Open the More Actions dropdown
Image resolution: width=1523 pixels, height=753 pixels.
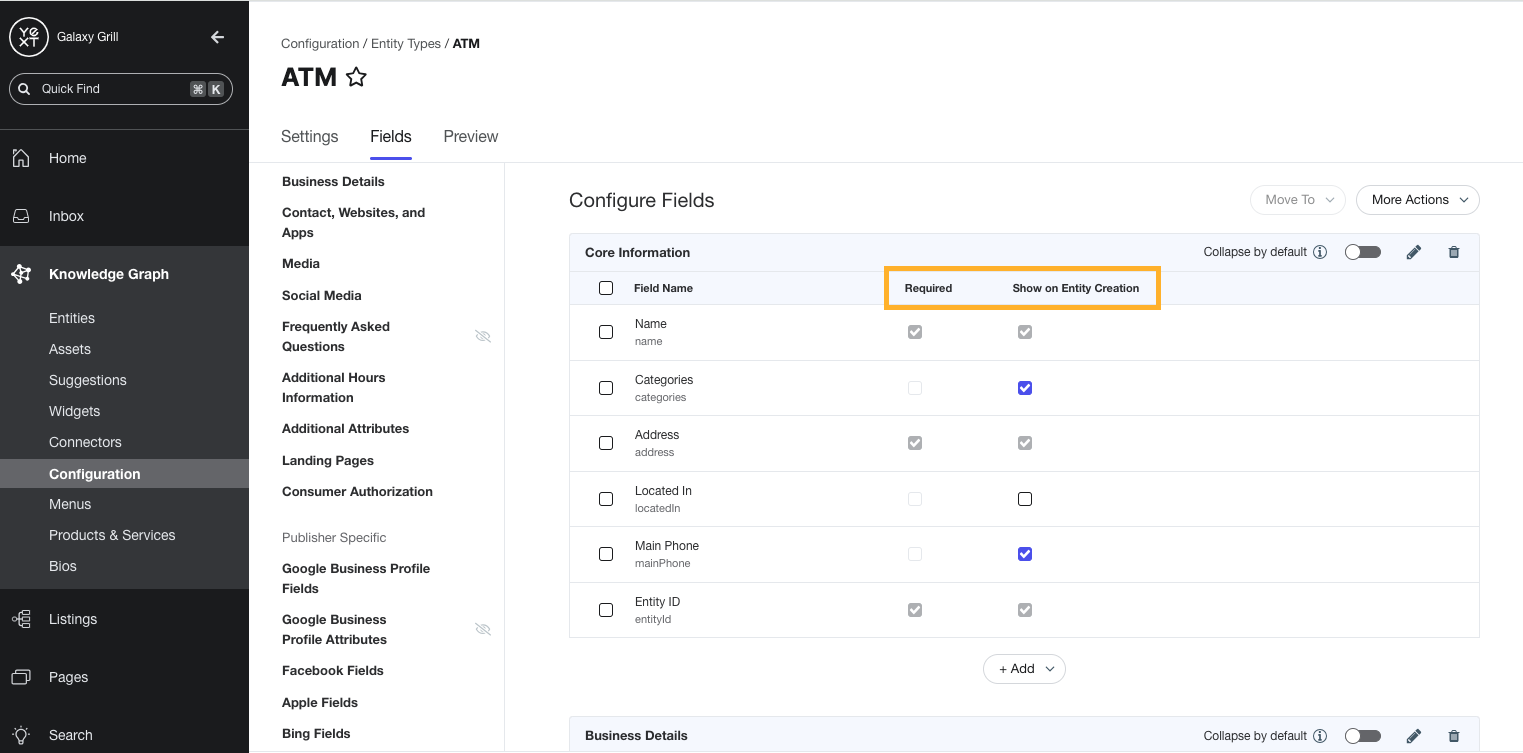tap(1417, 200)
